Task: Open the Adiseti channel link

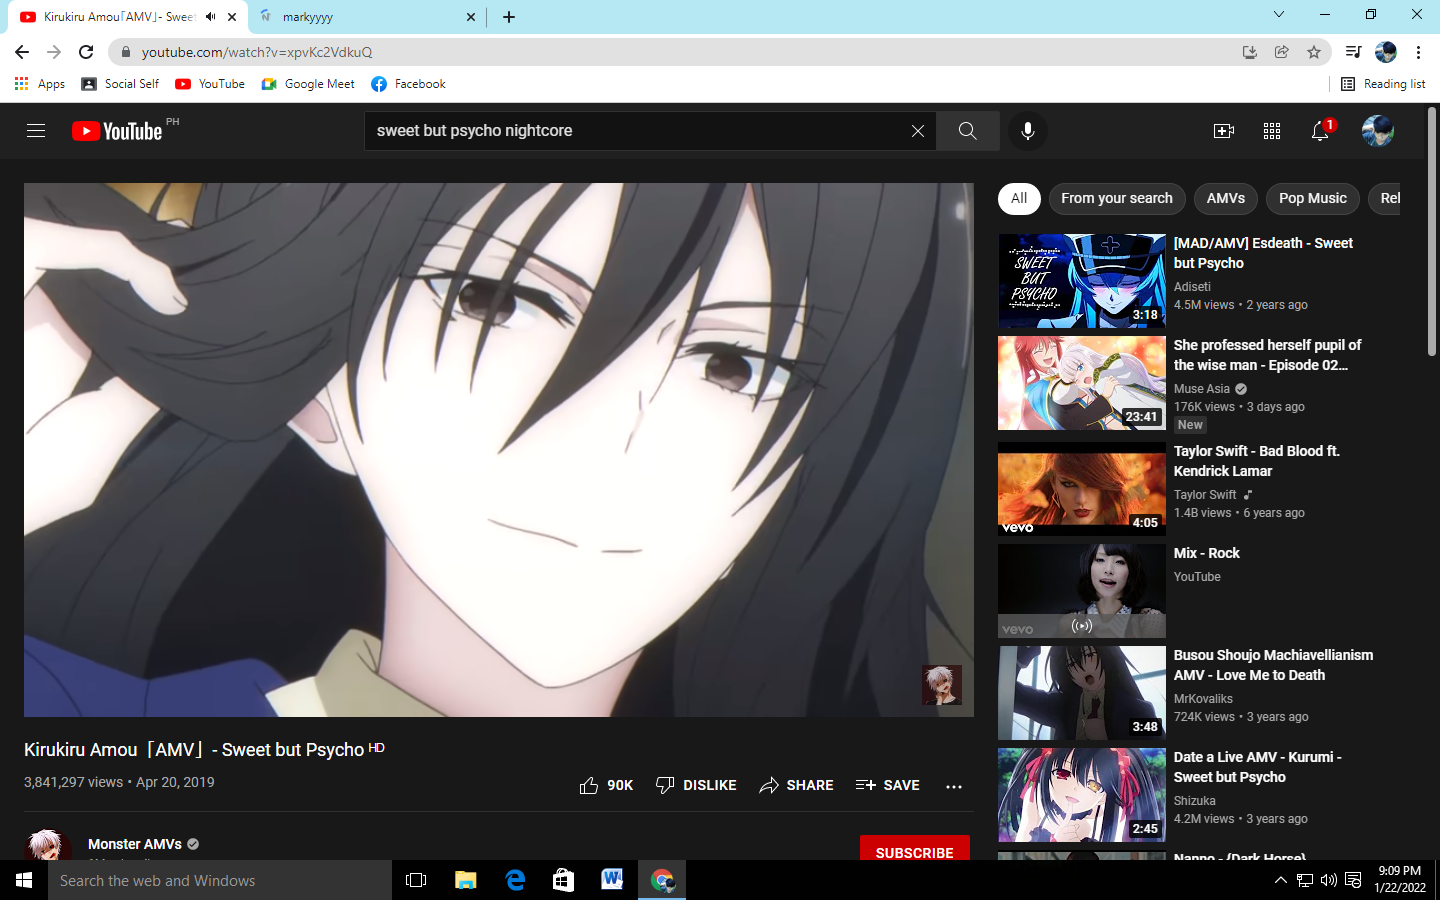Action: click(1192, 287)
